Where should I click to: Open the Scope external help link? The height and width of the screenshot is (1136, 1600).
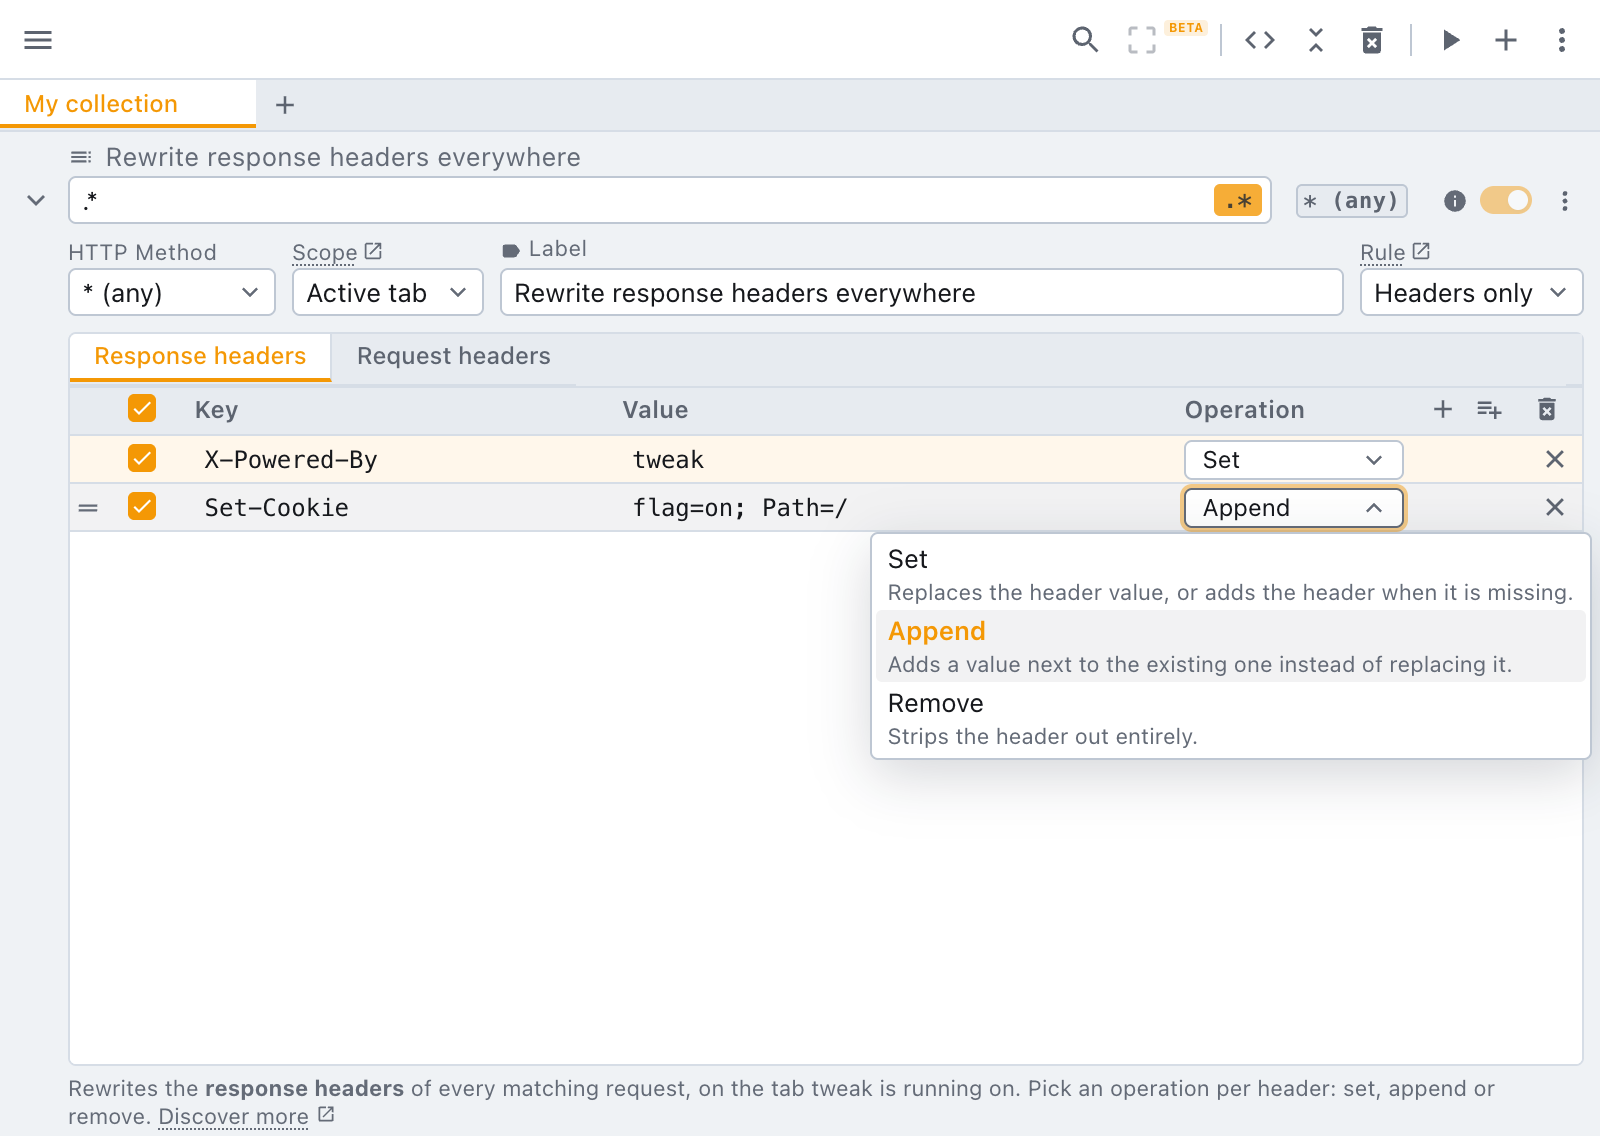[373, 251]
